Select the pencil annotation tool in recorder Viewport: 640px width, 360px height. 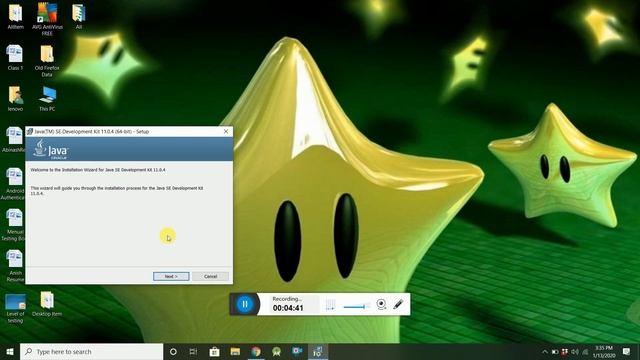(398, 304)
